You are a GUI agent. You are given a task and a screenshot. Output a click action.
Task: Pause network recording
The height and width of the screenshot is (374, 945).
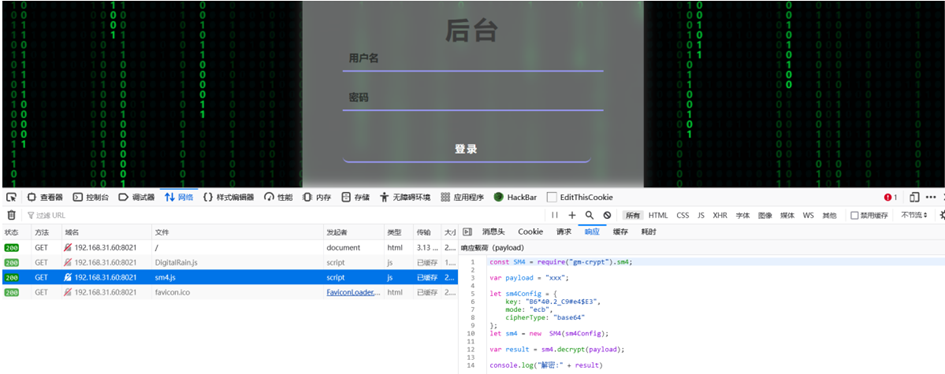tap(555, 215)
